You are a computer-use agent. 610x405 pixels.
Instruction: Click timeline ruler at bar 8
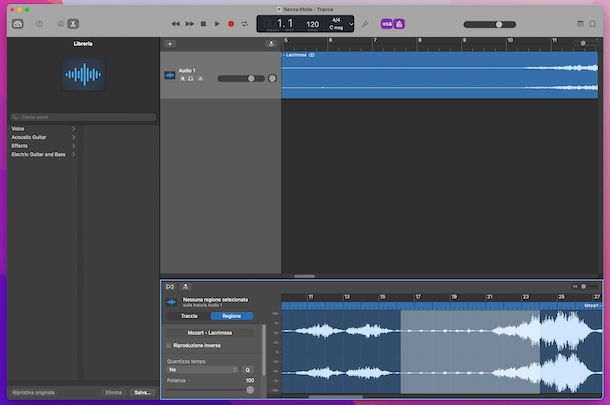419,40
